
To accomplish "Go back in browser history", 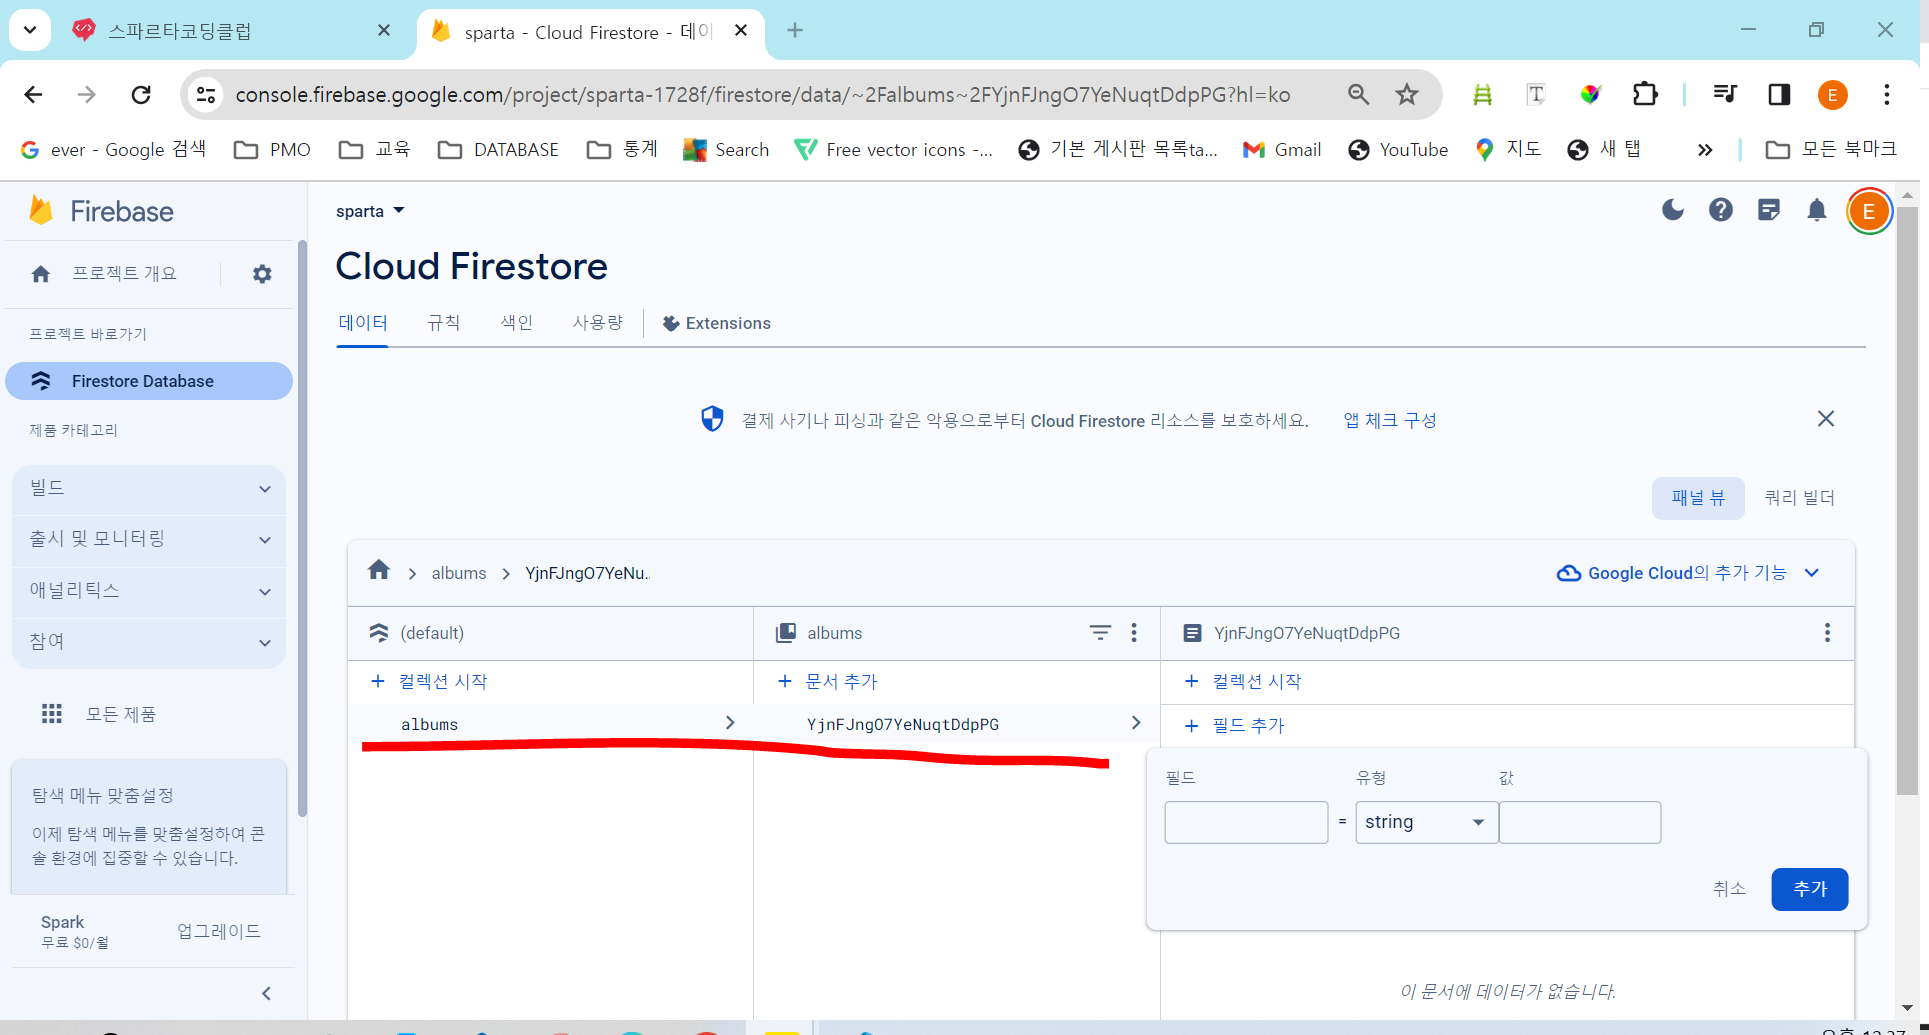I will coord(33,95).
